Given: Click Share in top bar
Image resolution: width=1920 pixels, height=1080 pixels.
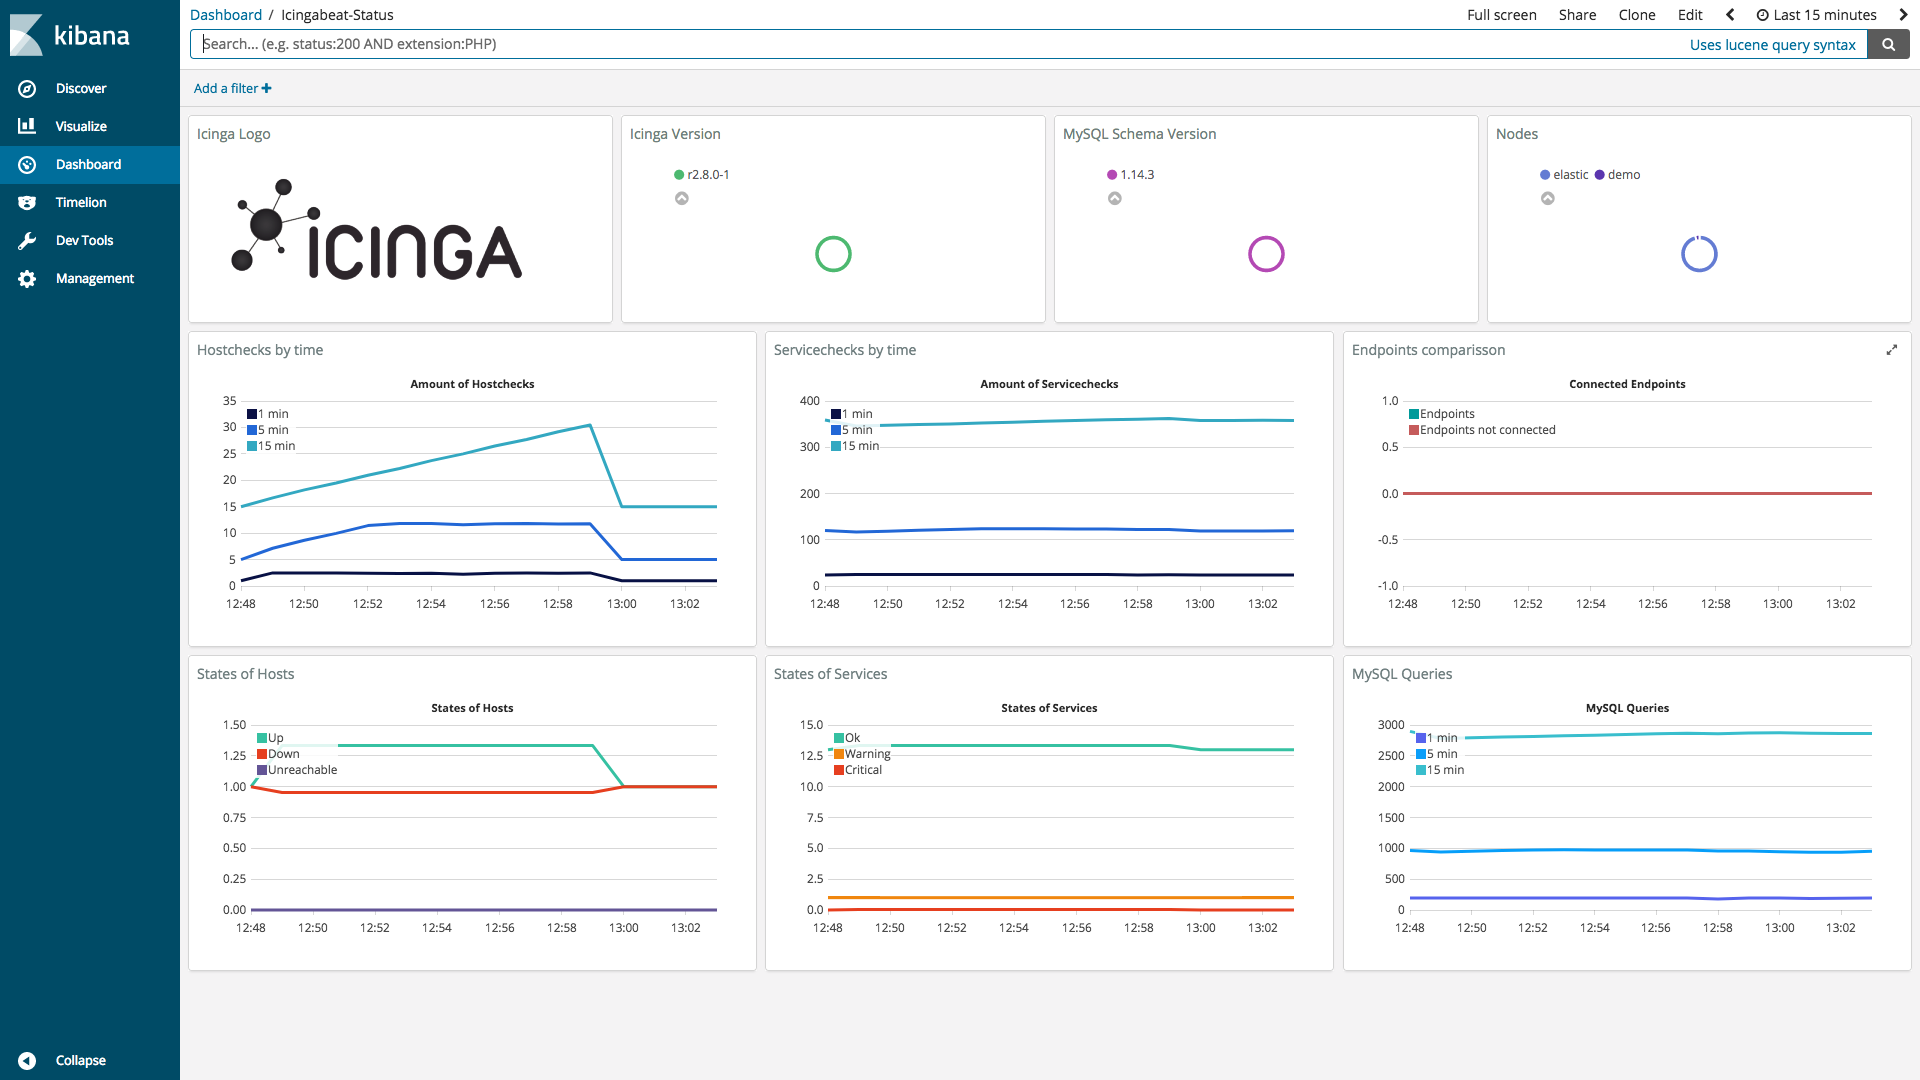Looking at the screenshot, I should [x=1577, y=15].
